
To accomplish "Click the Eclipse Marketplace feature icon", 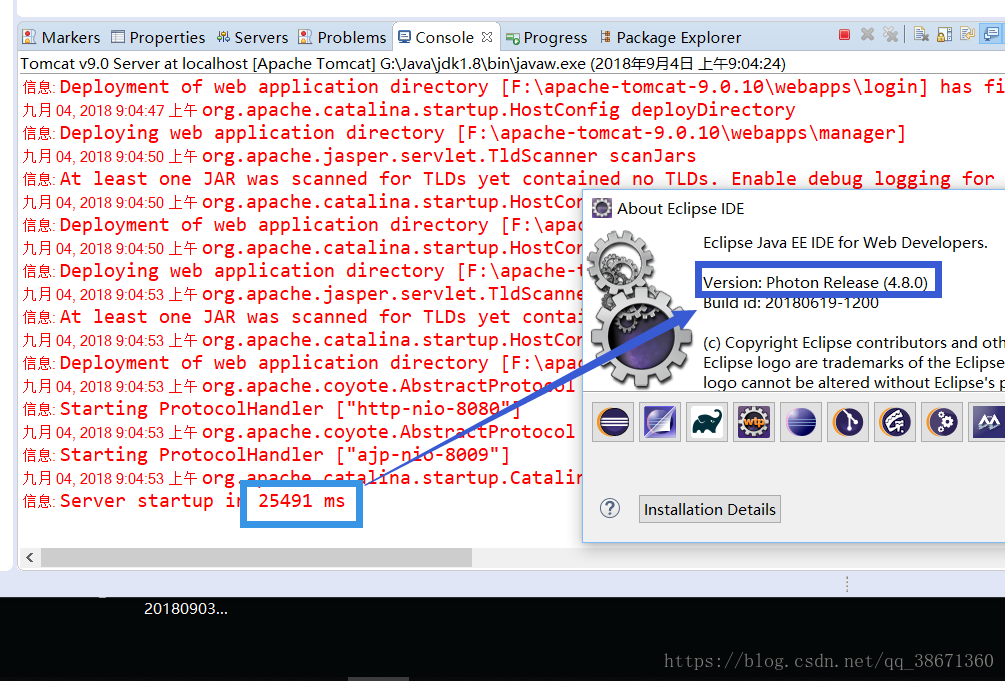I will 895,422.
